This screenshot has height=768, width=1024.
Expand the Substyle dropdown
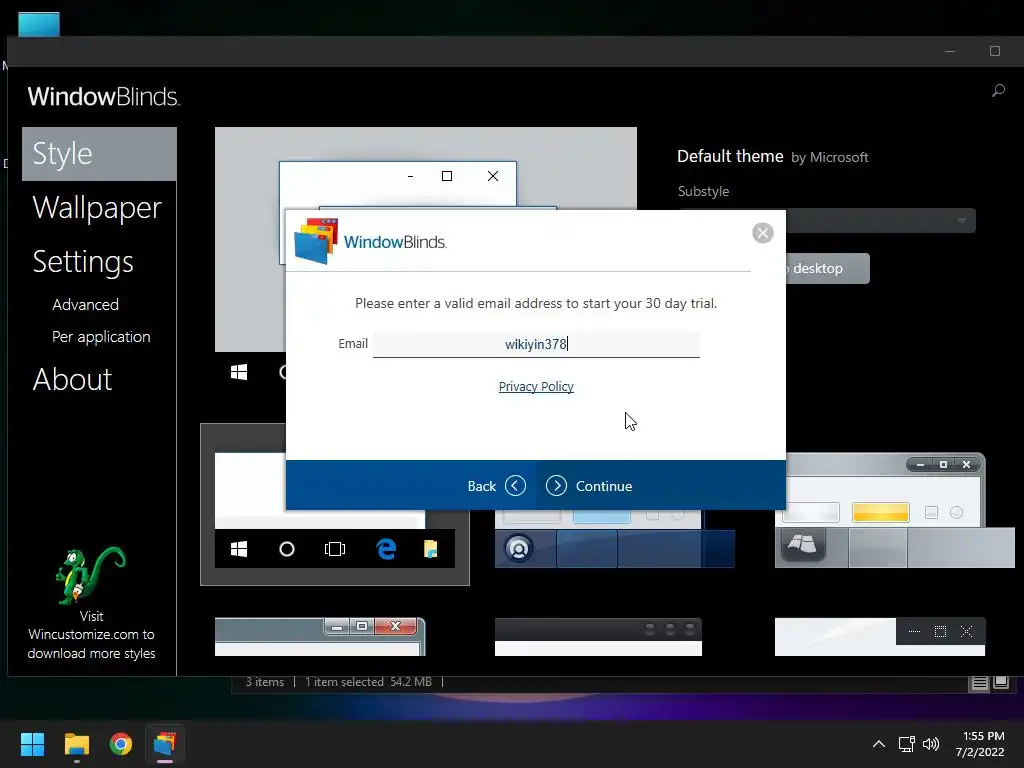(x=962, y=221)
